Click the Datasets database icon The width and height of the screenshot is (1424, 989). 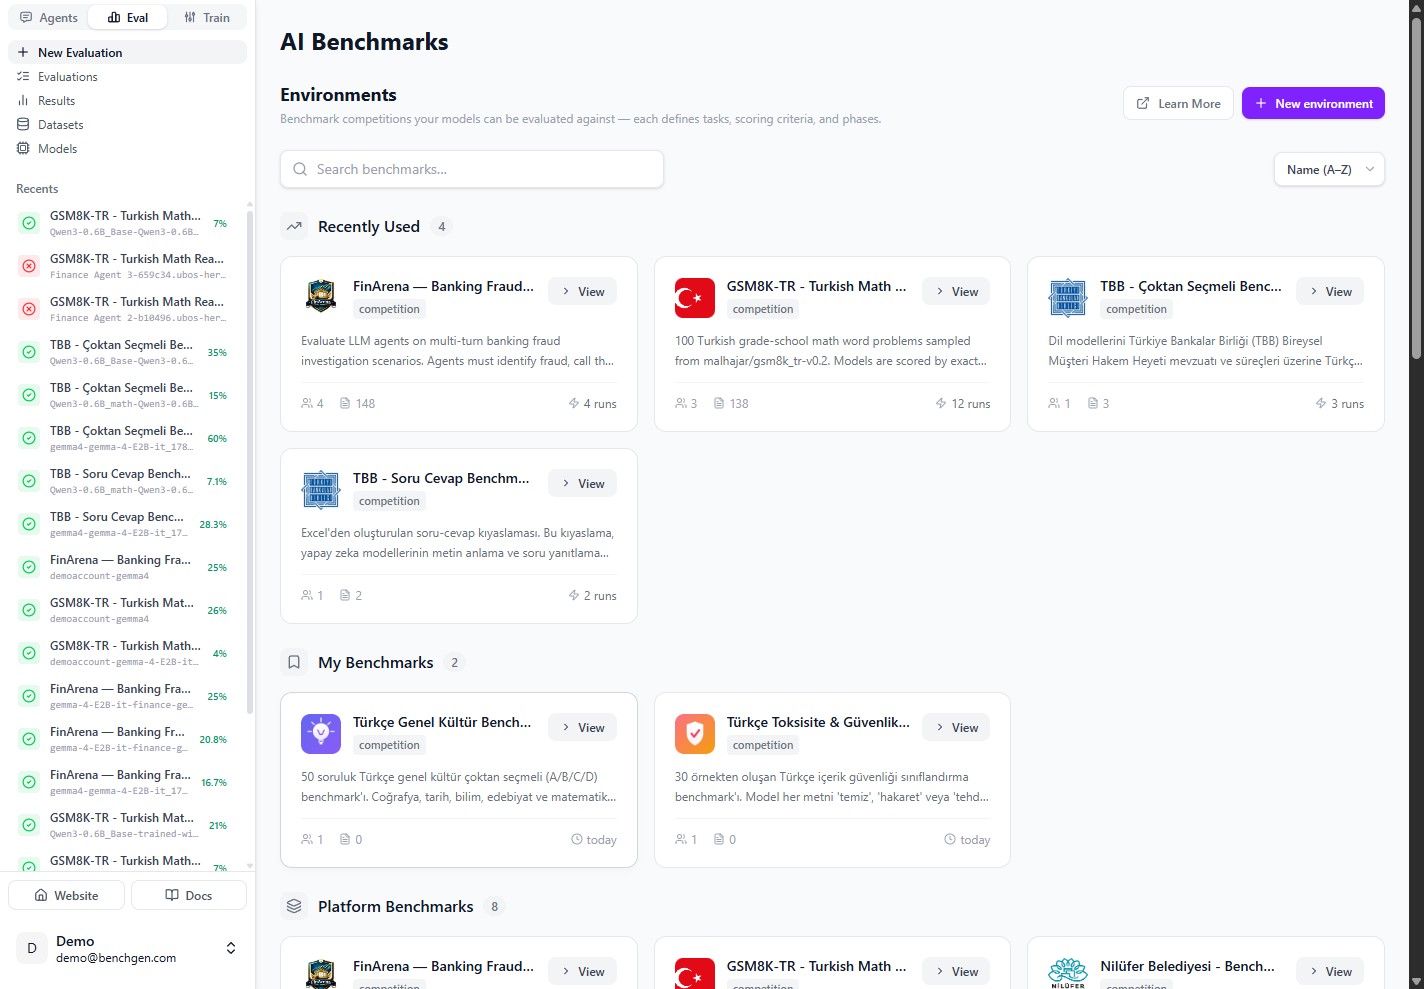tap(23, 125)
